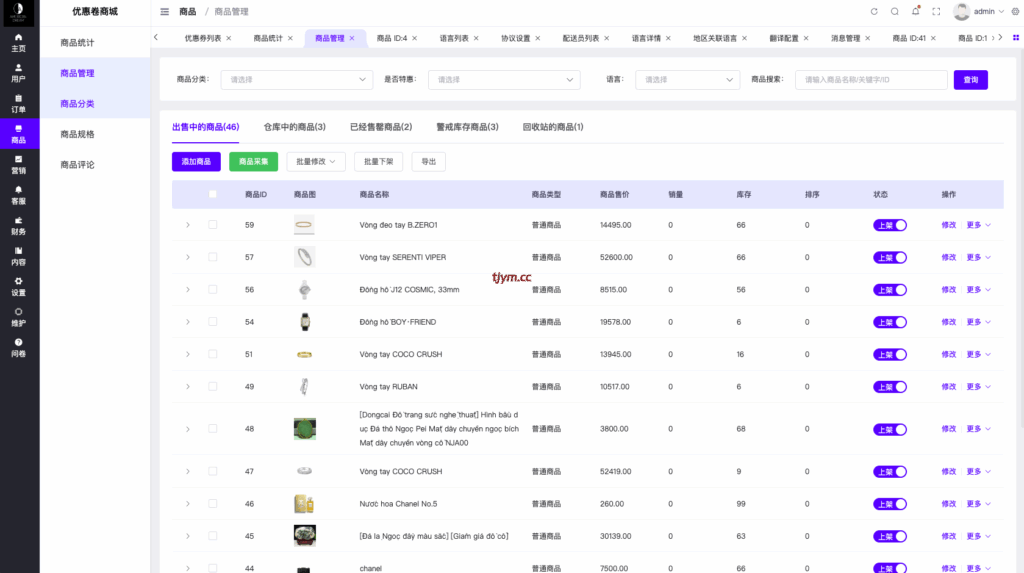The width and height of the screenshot is (1024, 573).
Task: Click the green 商品采集 button
Action: point(253,161)
